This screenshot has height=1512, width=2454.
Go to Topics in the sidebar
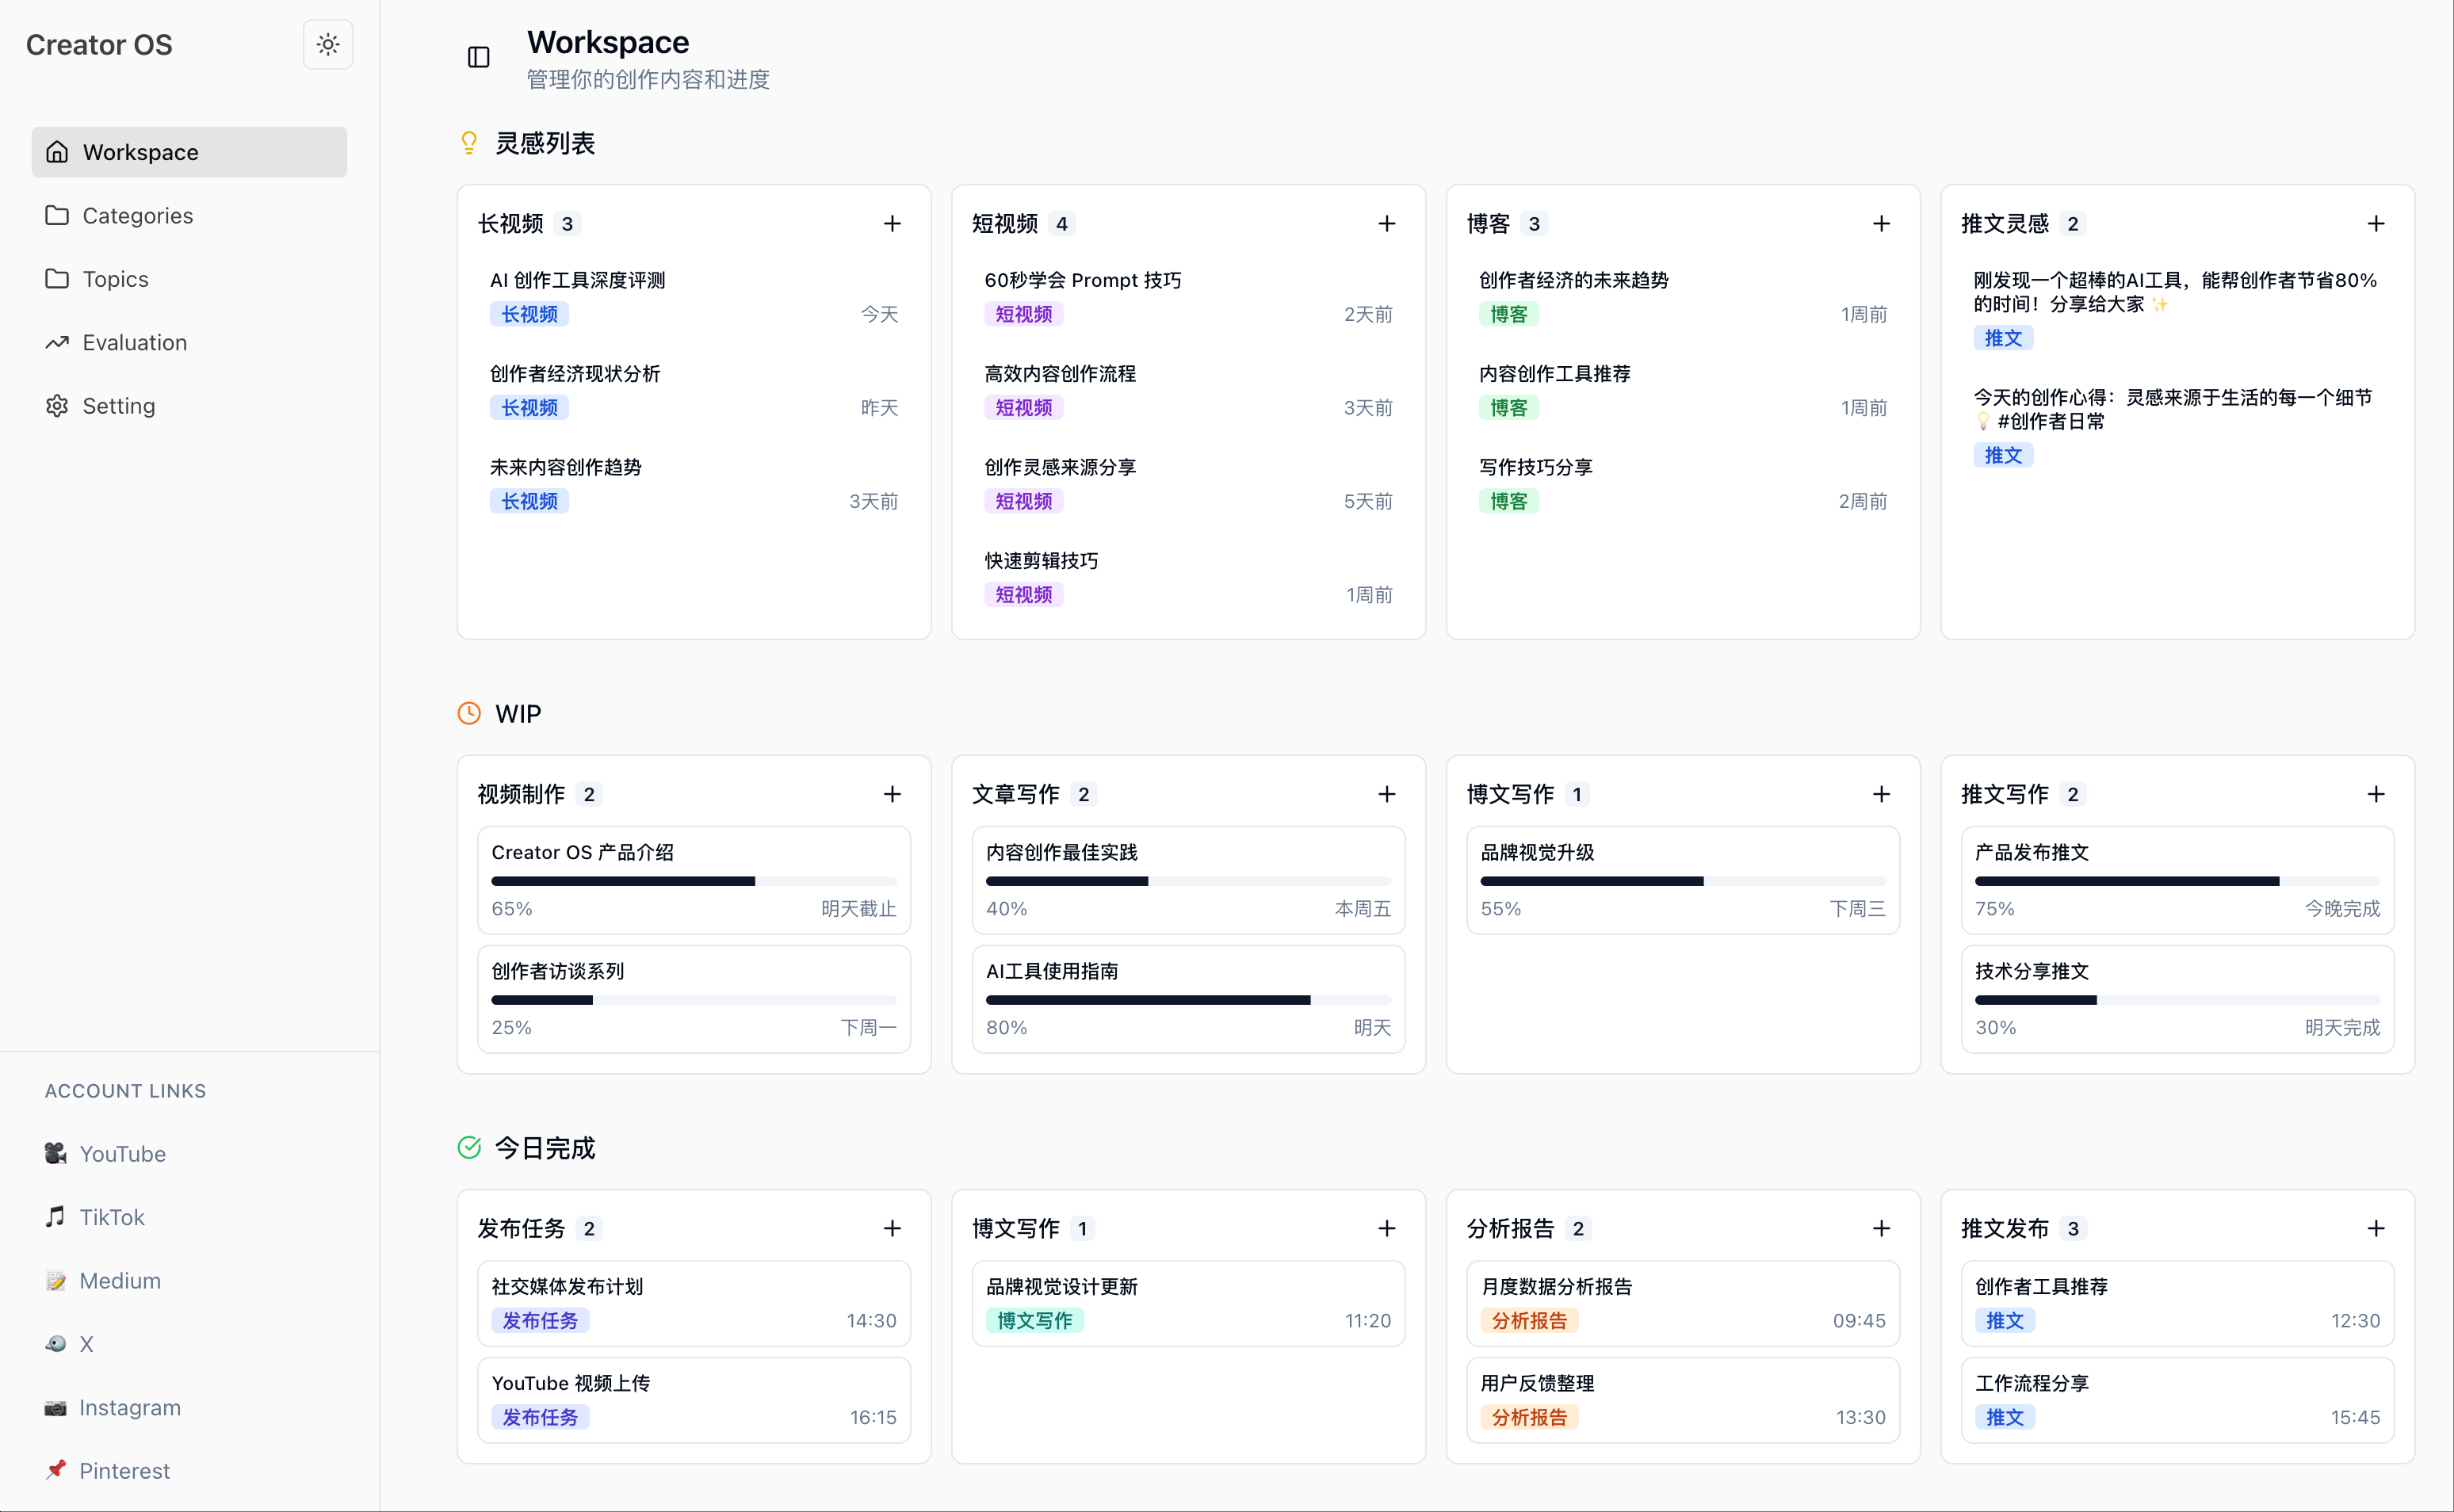(189, 279)
